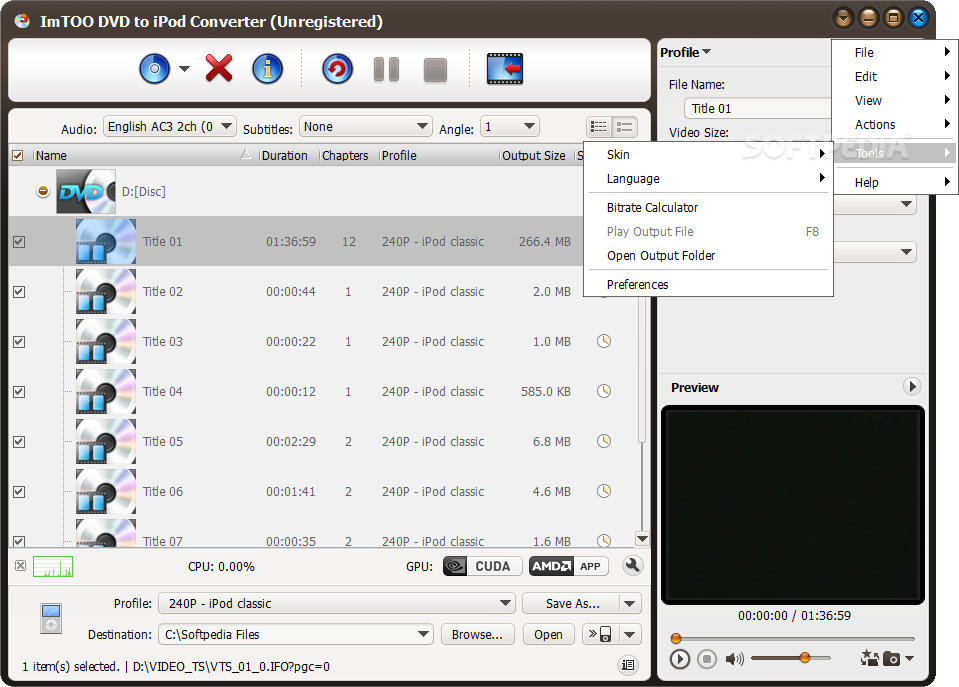Open Preferences from Tools menu
This screenshot has width=959, height=687.
(x=708, y=284)
